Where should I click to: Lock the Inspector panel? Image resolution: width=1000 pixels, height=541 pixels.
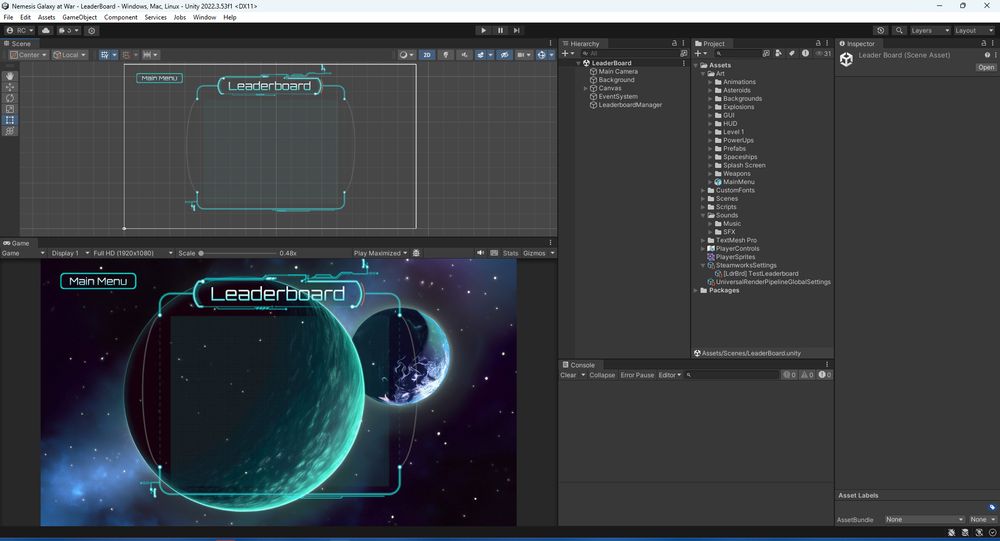tap(983, 43)
